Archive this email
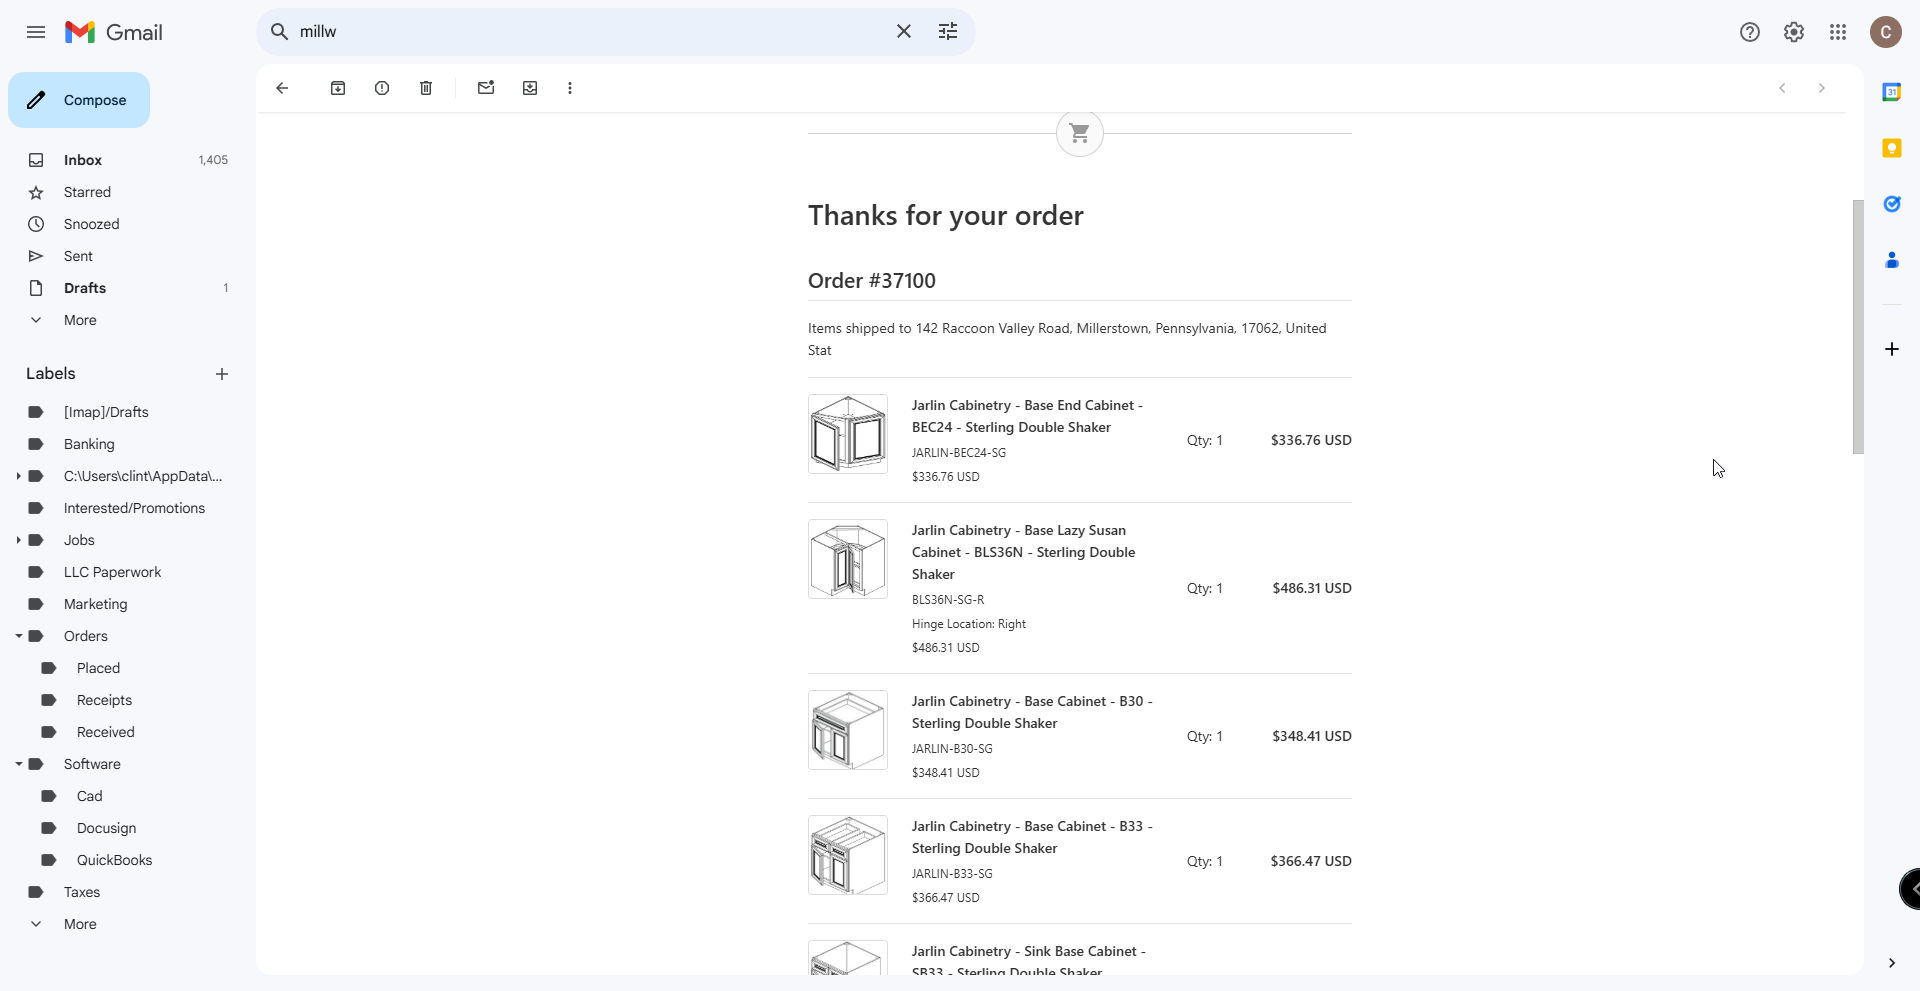This screenshot has height=991, width=1920. click(338, 88)
